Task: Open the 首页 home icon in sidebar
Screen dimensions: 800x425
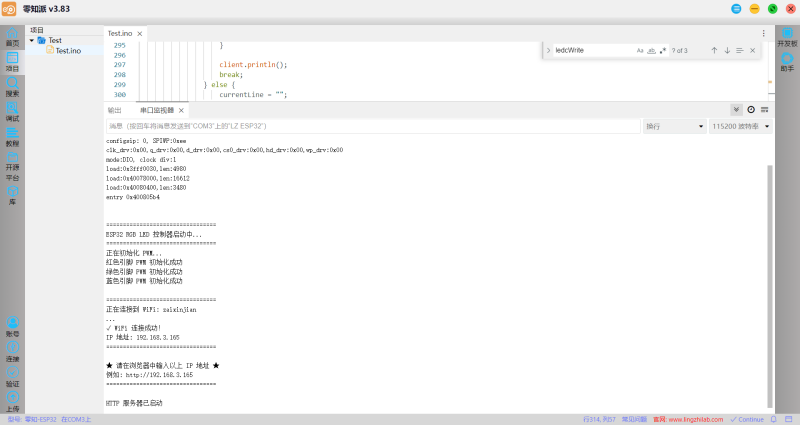Action: pyautogui.click(x=12, y=38)
